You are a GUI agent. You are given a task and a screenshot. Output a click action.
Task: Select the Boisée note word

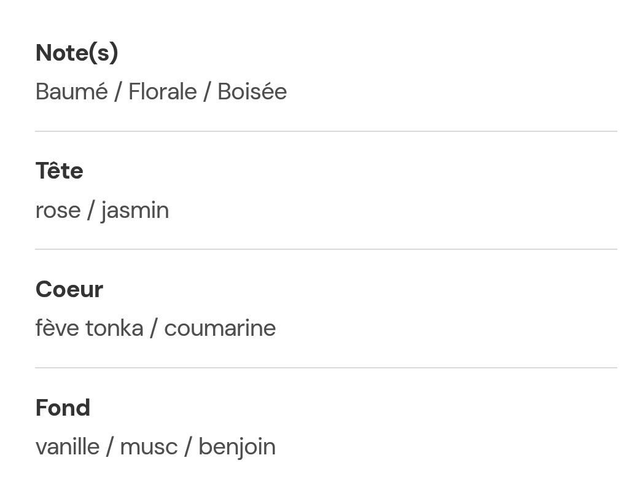point(252,92)
